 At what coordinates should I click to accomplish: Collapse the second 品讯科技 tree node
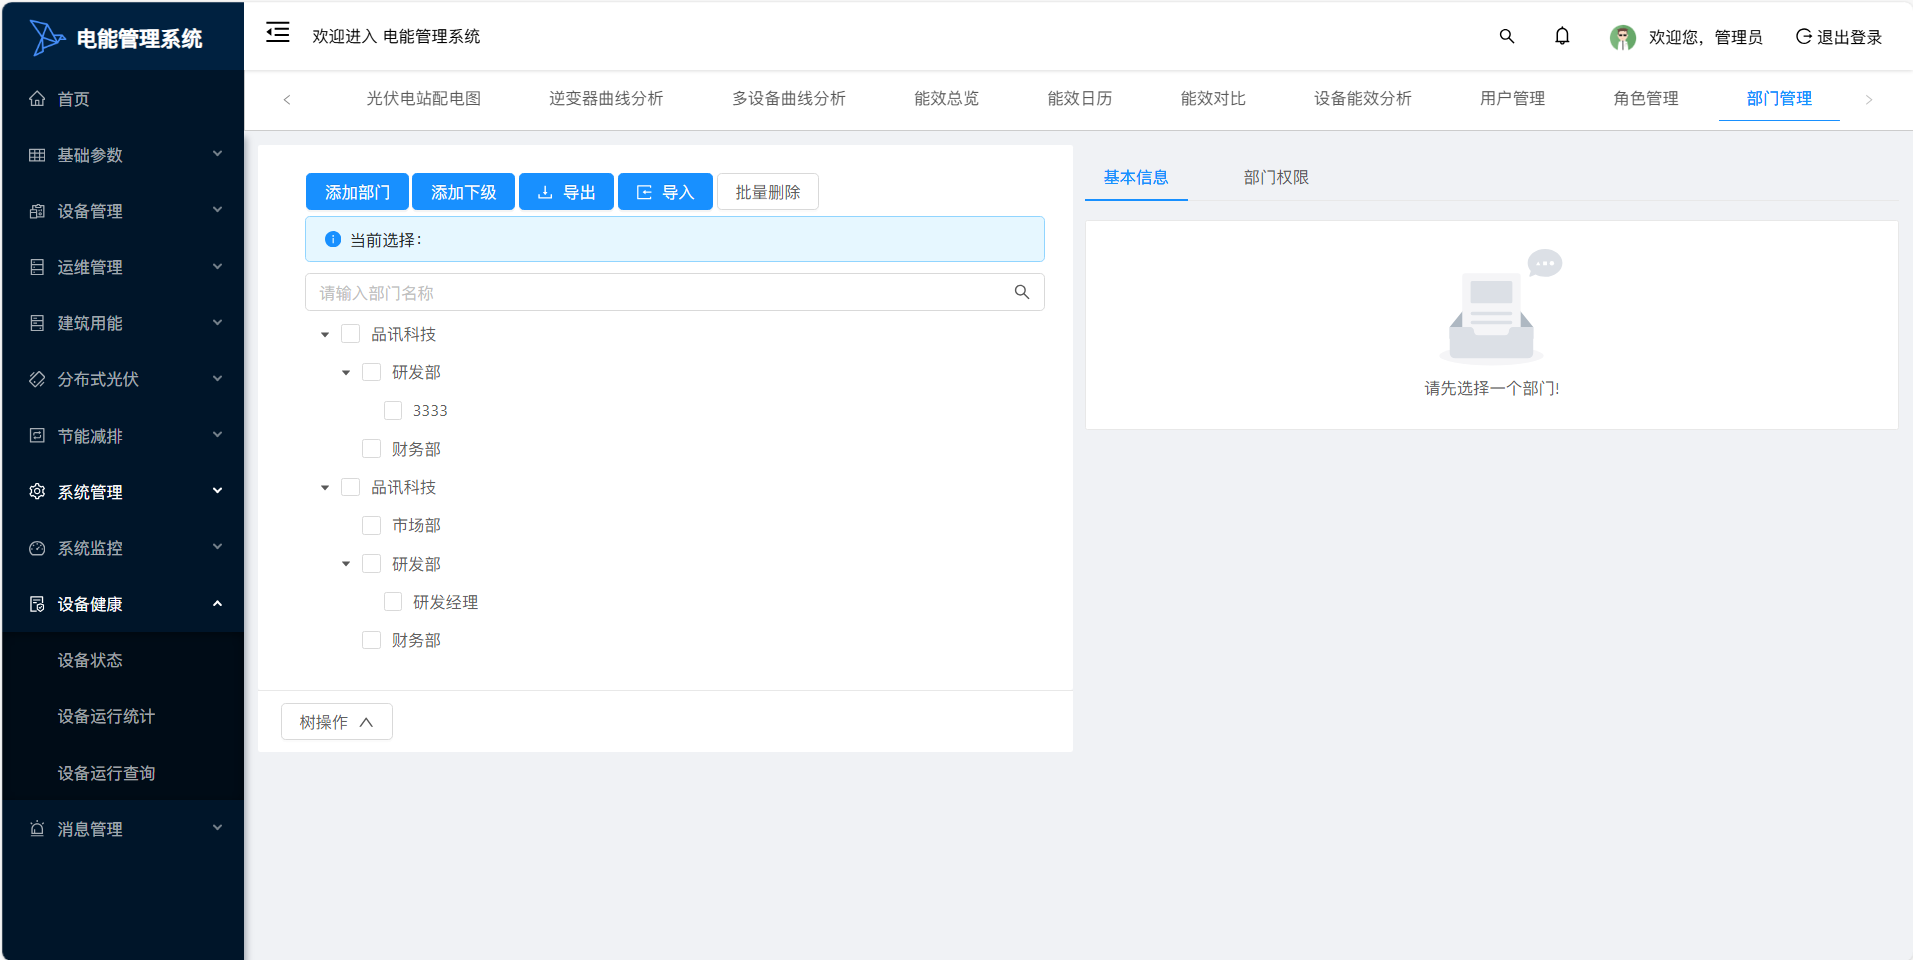pyautogui.click(x=325, y=487)
